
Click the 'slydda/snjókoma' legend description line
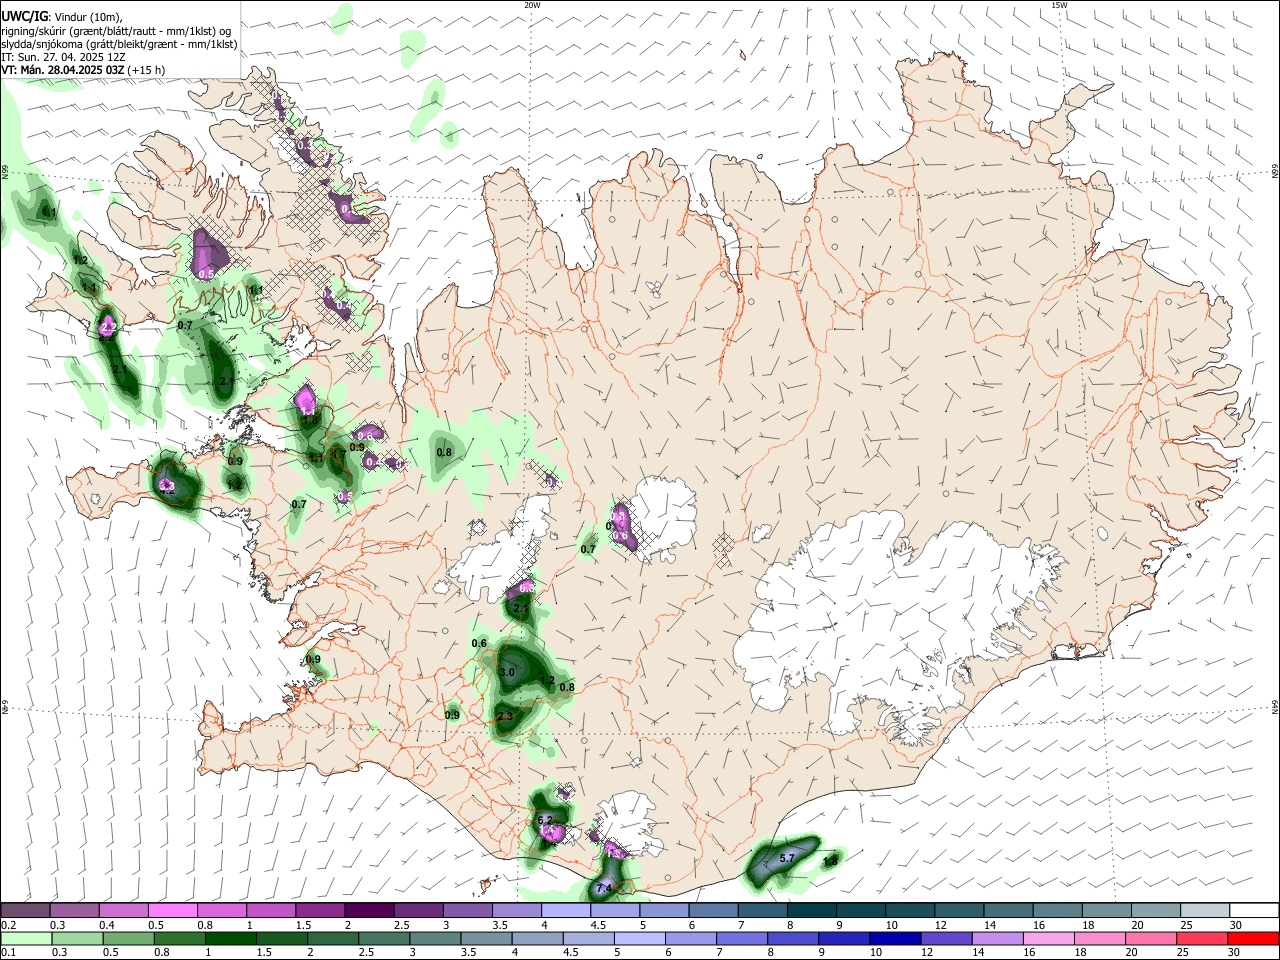[119, 44]
